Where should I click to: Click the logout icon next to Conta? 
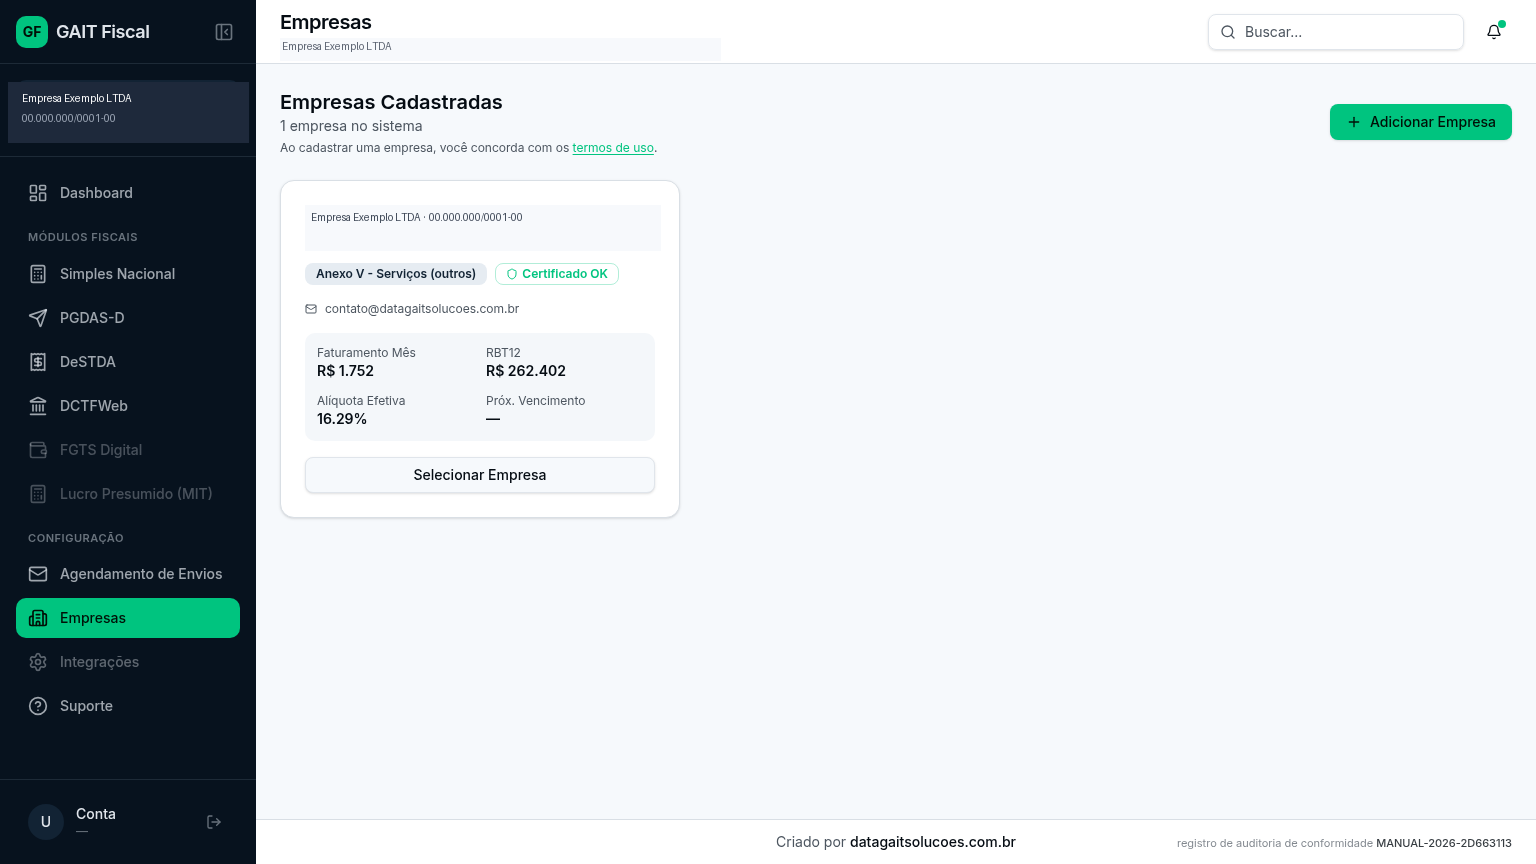(x=214, y=822)
